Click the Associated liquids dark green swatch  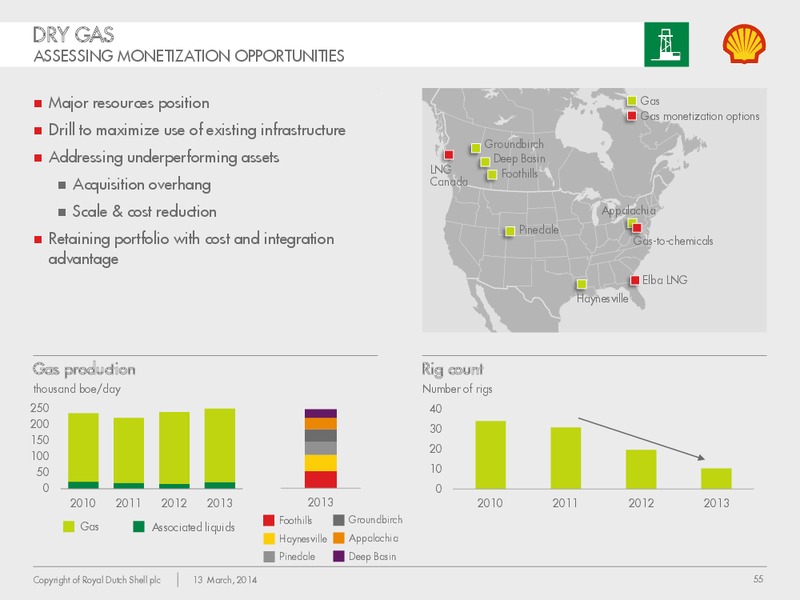tap(138, 527)
